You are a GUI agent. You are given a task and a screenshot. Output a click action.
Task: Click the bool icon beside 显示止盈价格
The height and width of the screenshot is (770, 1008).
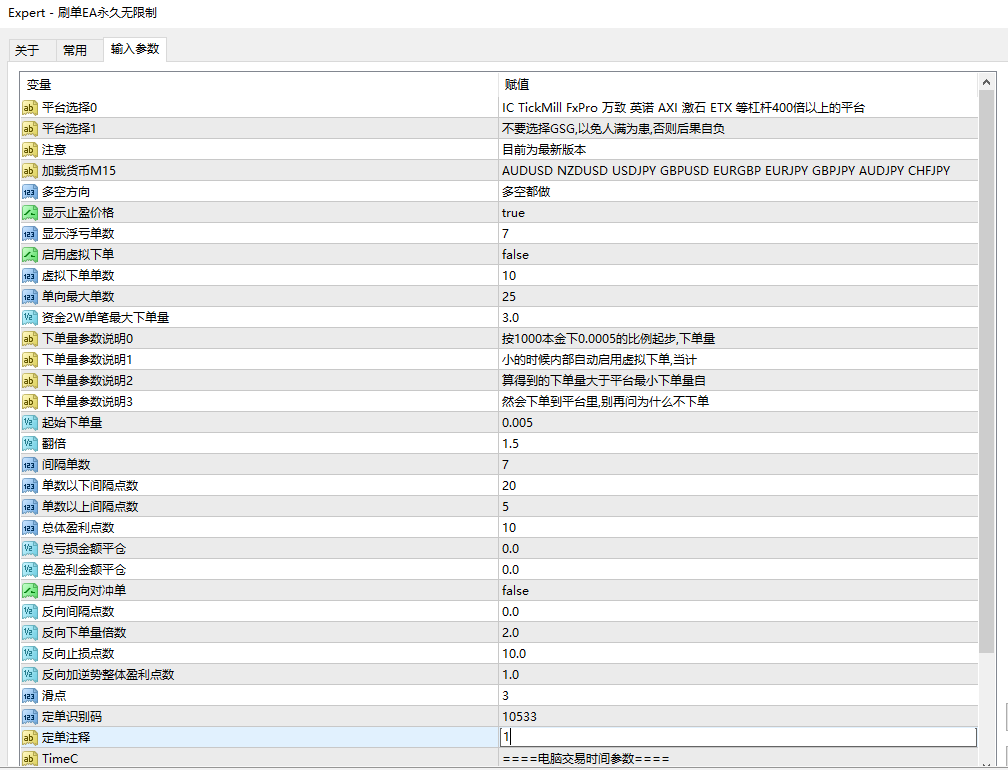[x=30, y=213]
